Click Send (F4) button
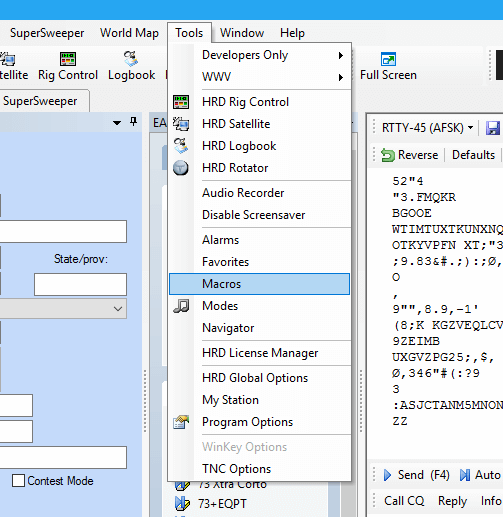503x517 pixels. [417, 475]
